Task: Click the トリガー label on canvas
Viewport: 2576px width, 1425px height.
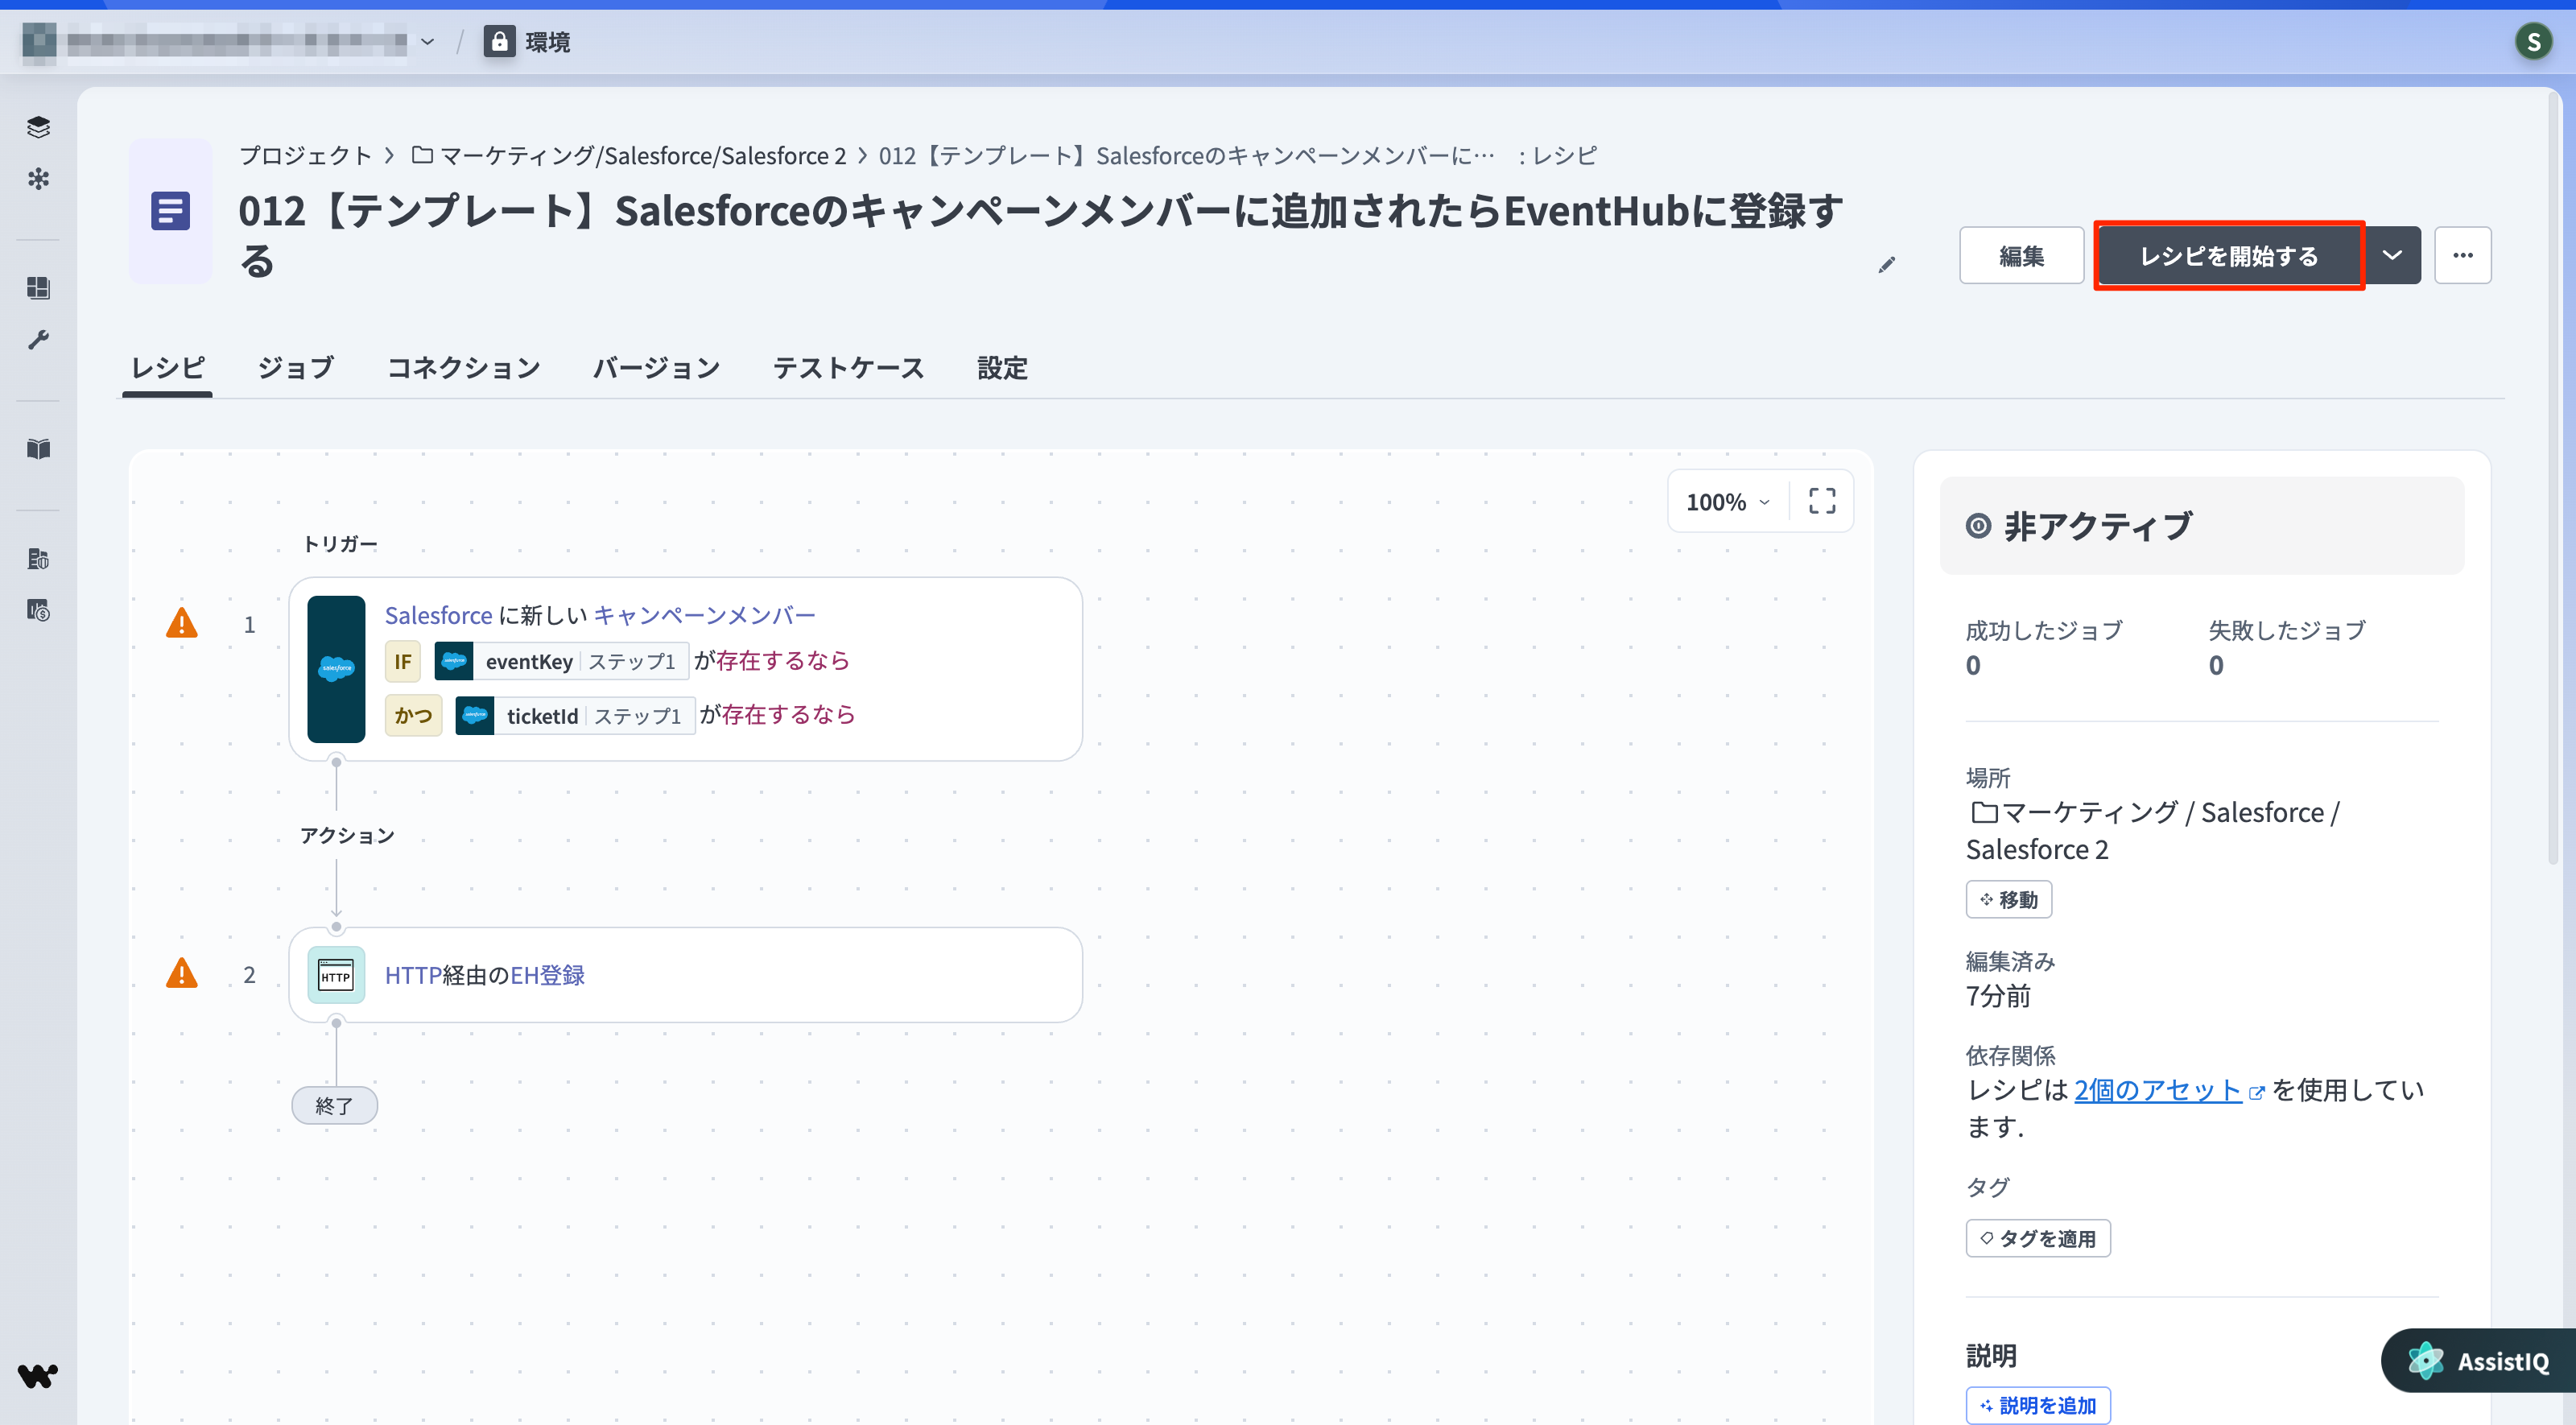Action: (340, 543)
